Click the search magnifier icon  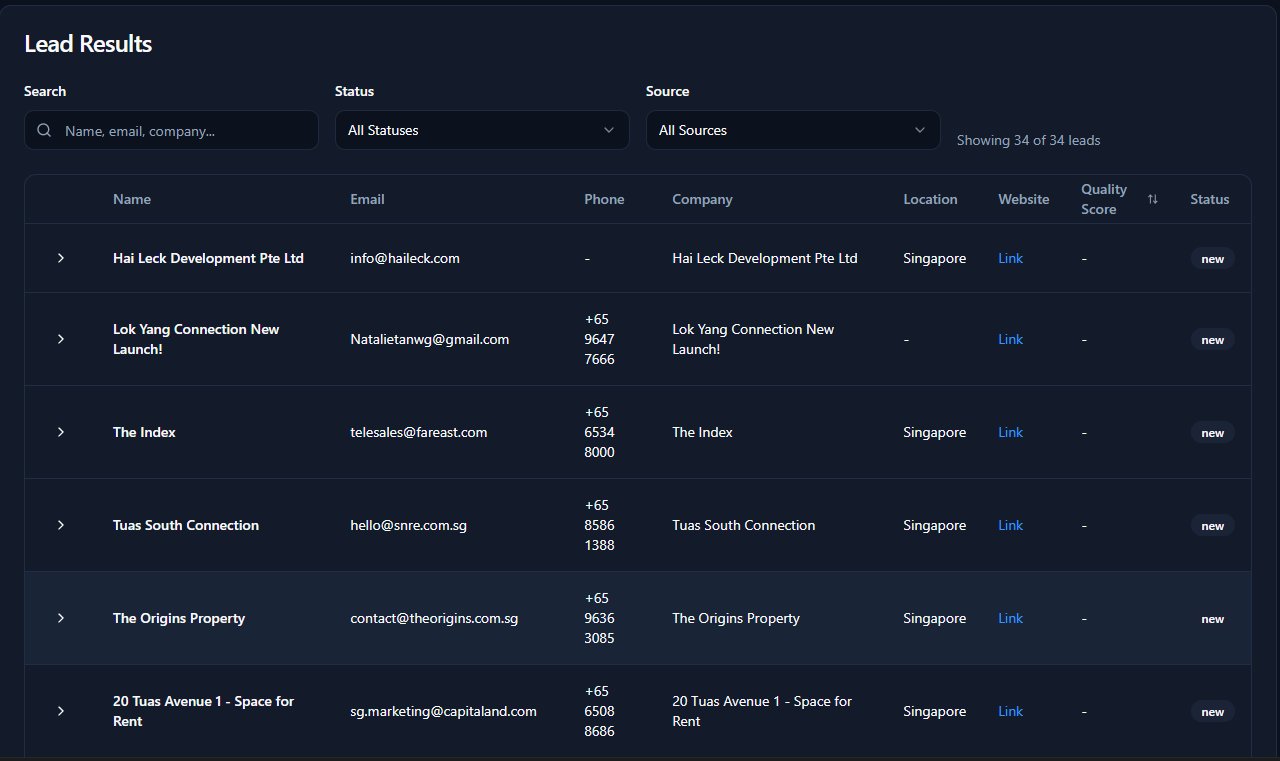[44, 130]
